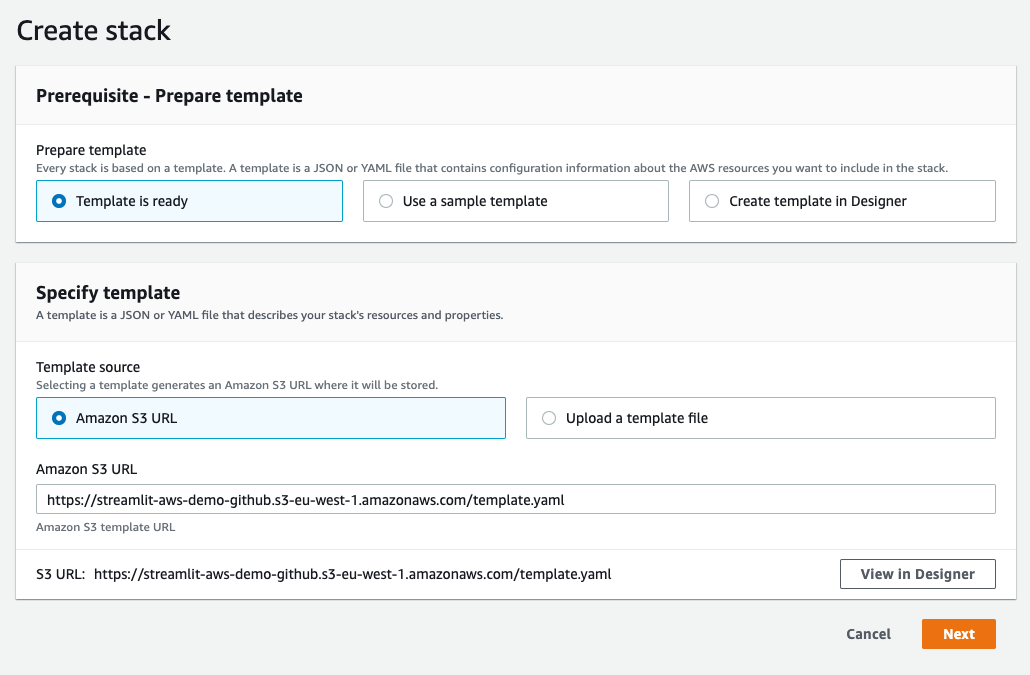1030x675 pixels.
Task: Cancel the stack creation
Action: (868, 634)
